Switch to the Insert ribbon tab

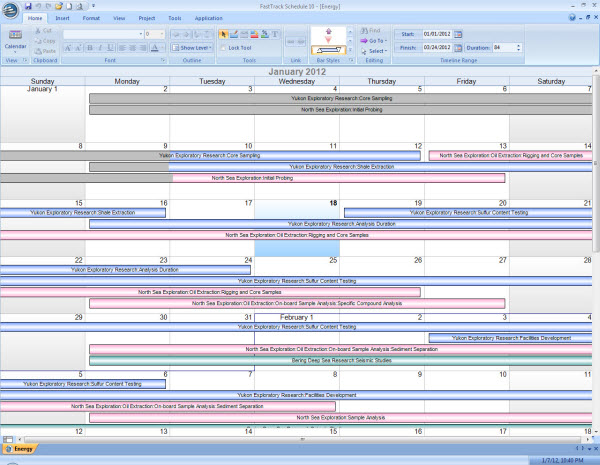tap(63, 18)
